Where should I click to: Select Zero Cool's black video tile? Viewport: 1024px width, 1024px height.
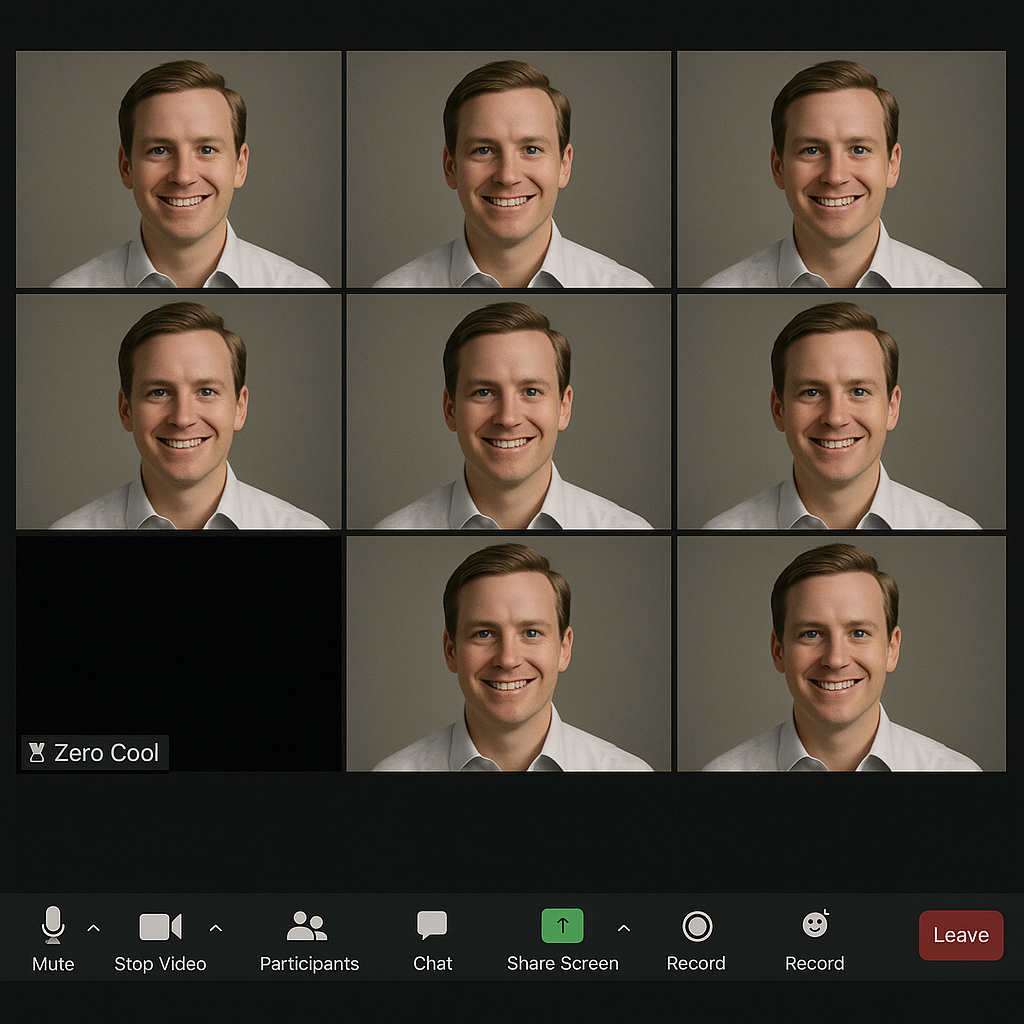(x=178, y=654)
